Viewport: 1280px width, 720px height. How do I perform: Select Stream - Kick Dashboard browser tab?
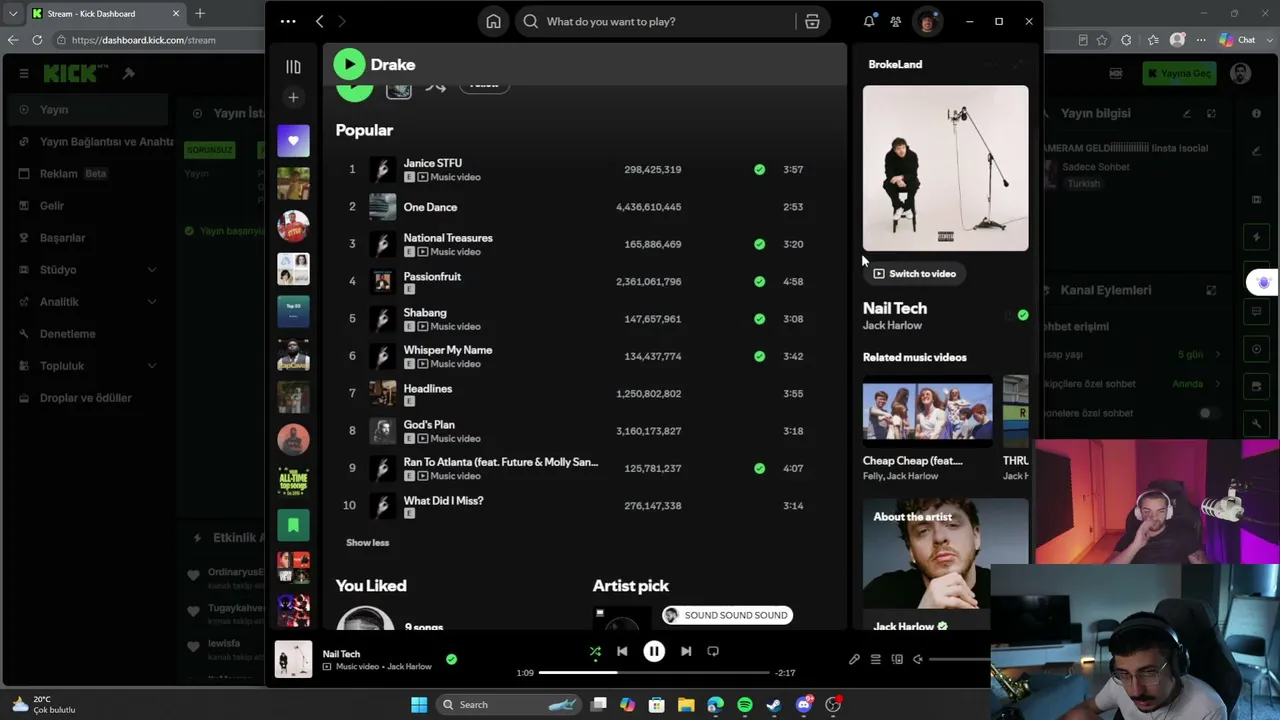(x=105, y=14)
